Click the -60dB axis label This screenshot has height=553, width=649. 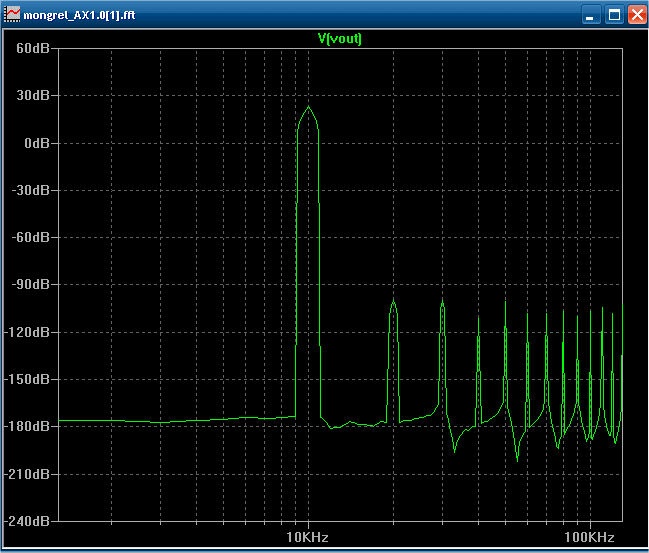(x=30, y=238)
